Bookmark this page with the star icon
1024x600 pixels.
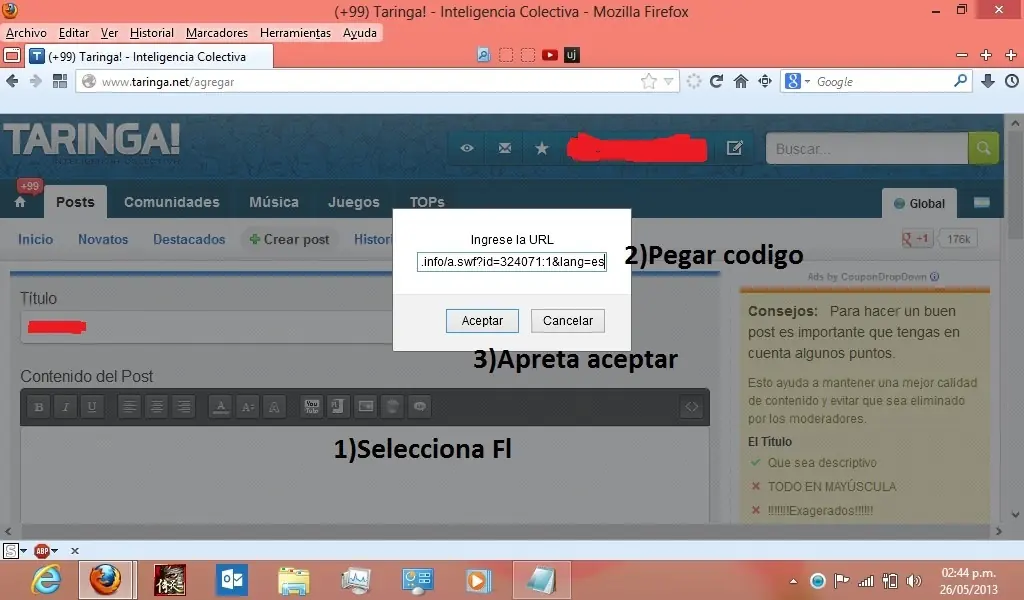tap(648, 81)
